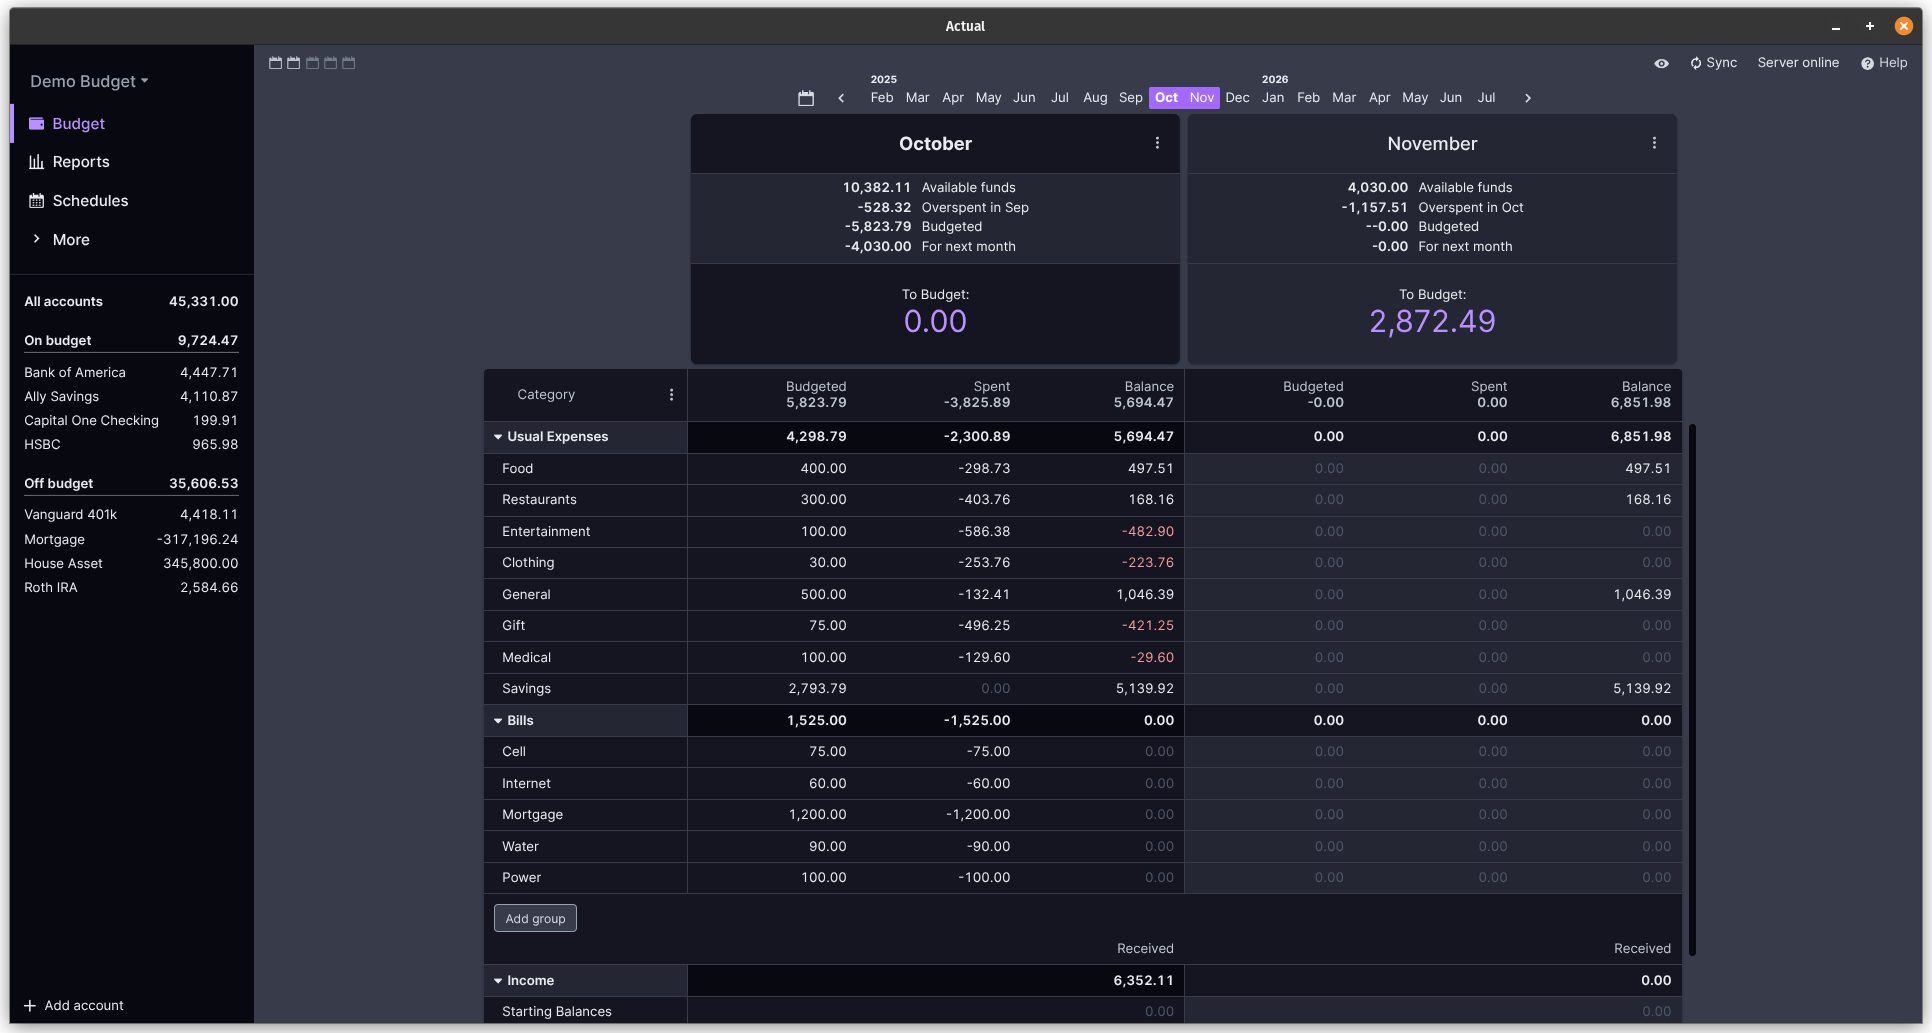Toggle privacy mode with the eye icon
Image resolution: width=1932 pixels, height=1033 pixels.
[1661, 63]
